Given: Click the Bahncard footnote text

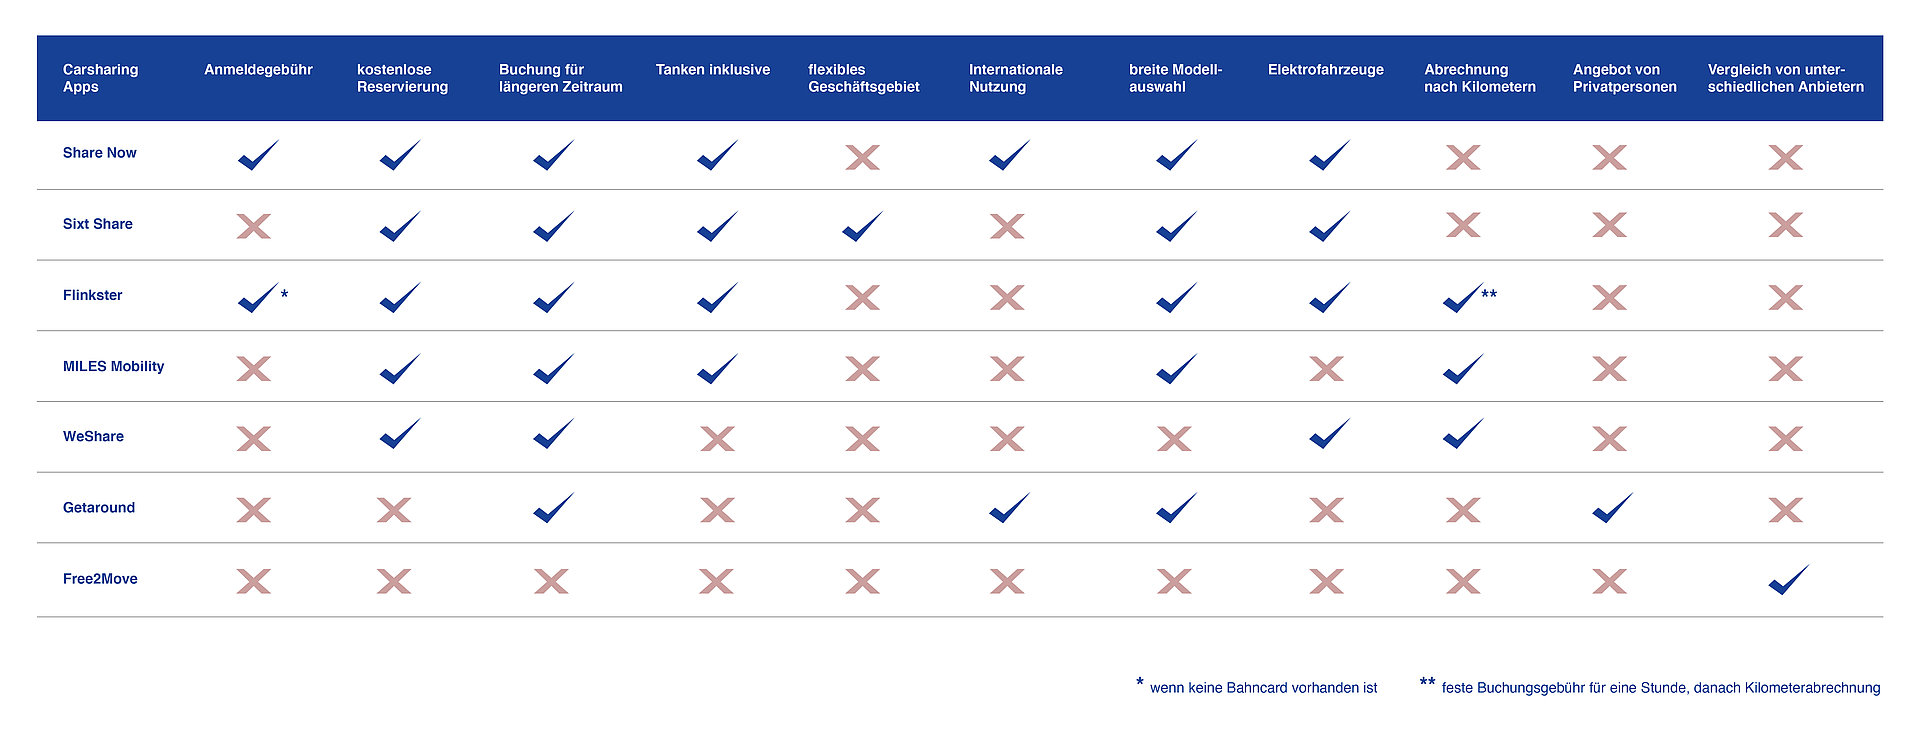Looking at the screenshot, I should click(x=1263, y=688).
